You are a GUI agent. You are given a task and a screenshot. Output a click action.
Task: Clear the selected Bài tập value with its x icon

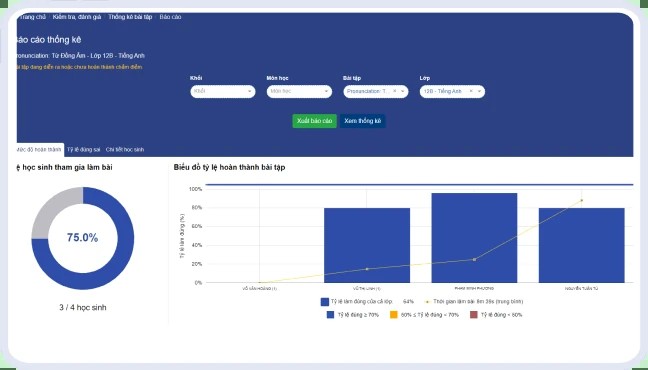coord(394,91)
